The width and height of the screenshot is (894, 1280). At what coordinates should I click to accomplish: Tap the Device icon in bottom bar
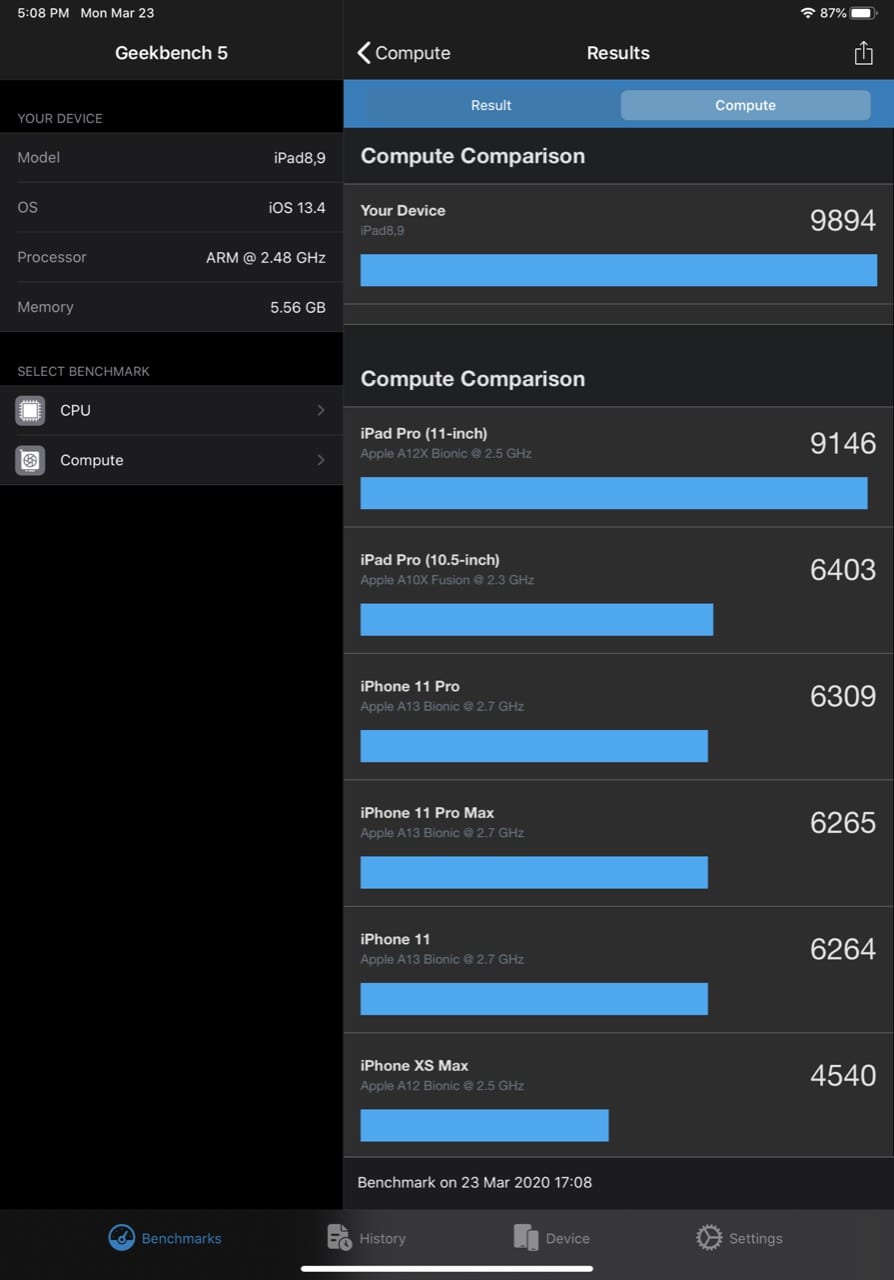pyautogui.click(x=526, y=1238)
